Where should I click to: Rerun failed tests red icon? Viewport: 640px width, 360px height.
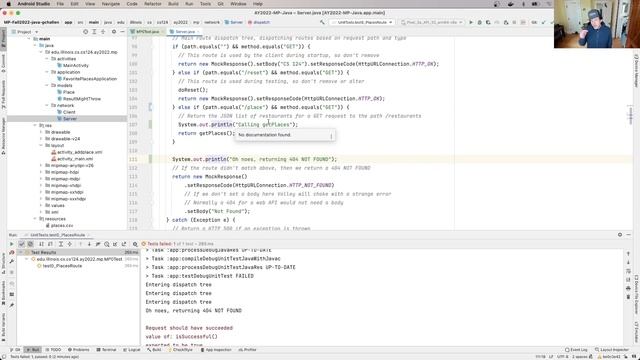11,253
